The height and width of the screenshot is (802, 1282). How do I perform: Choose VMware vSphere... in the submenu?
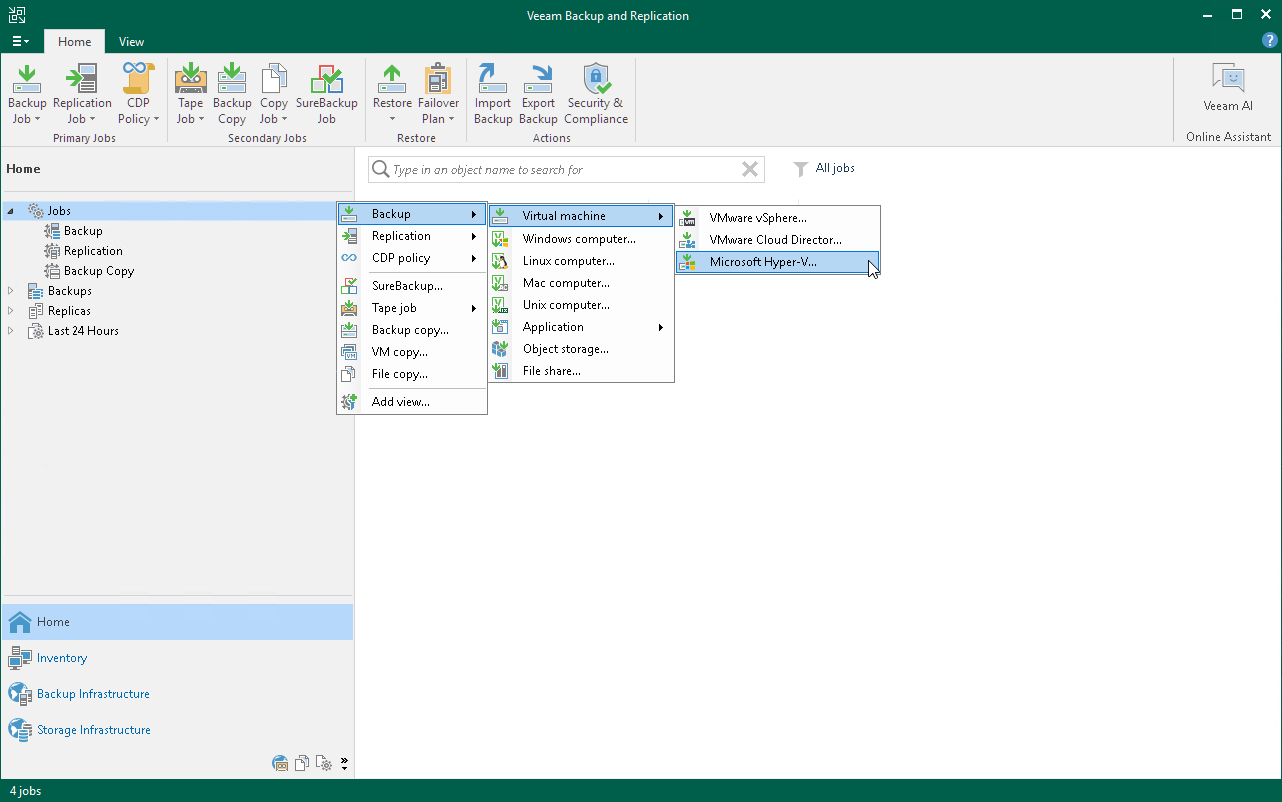pos(758,218)
